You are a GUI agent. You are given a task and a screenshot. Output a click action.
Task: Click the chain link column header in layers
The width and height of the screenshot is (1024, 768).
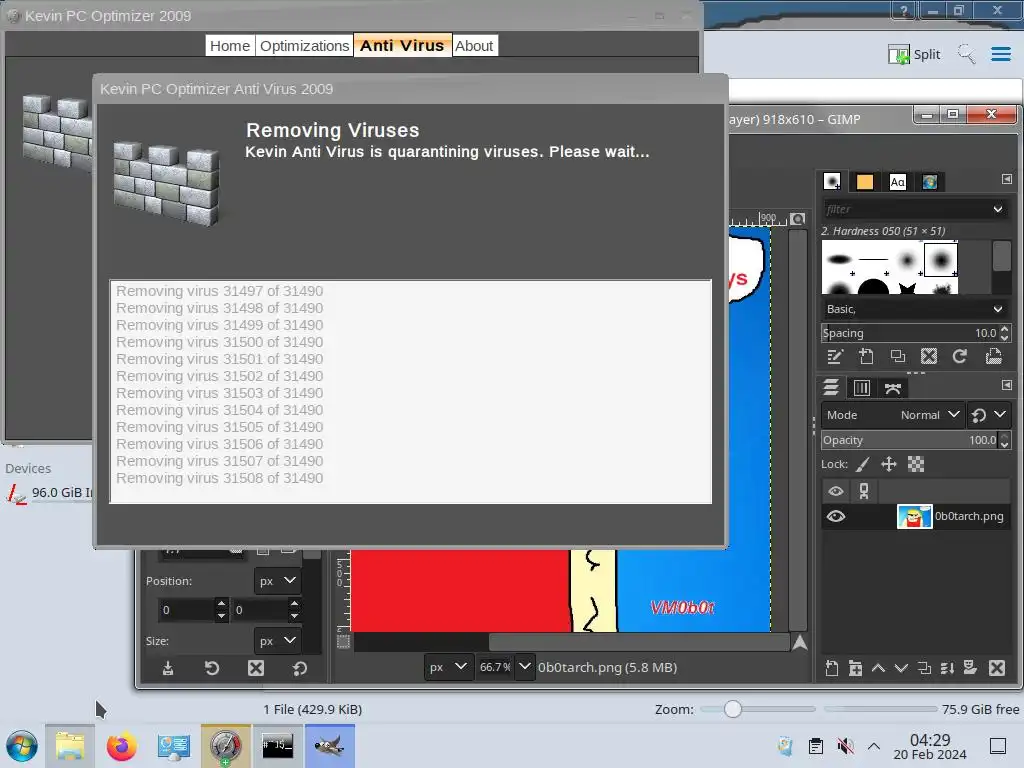pos(864,491)
